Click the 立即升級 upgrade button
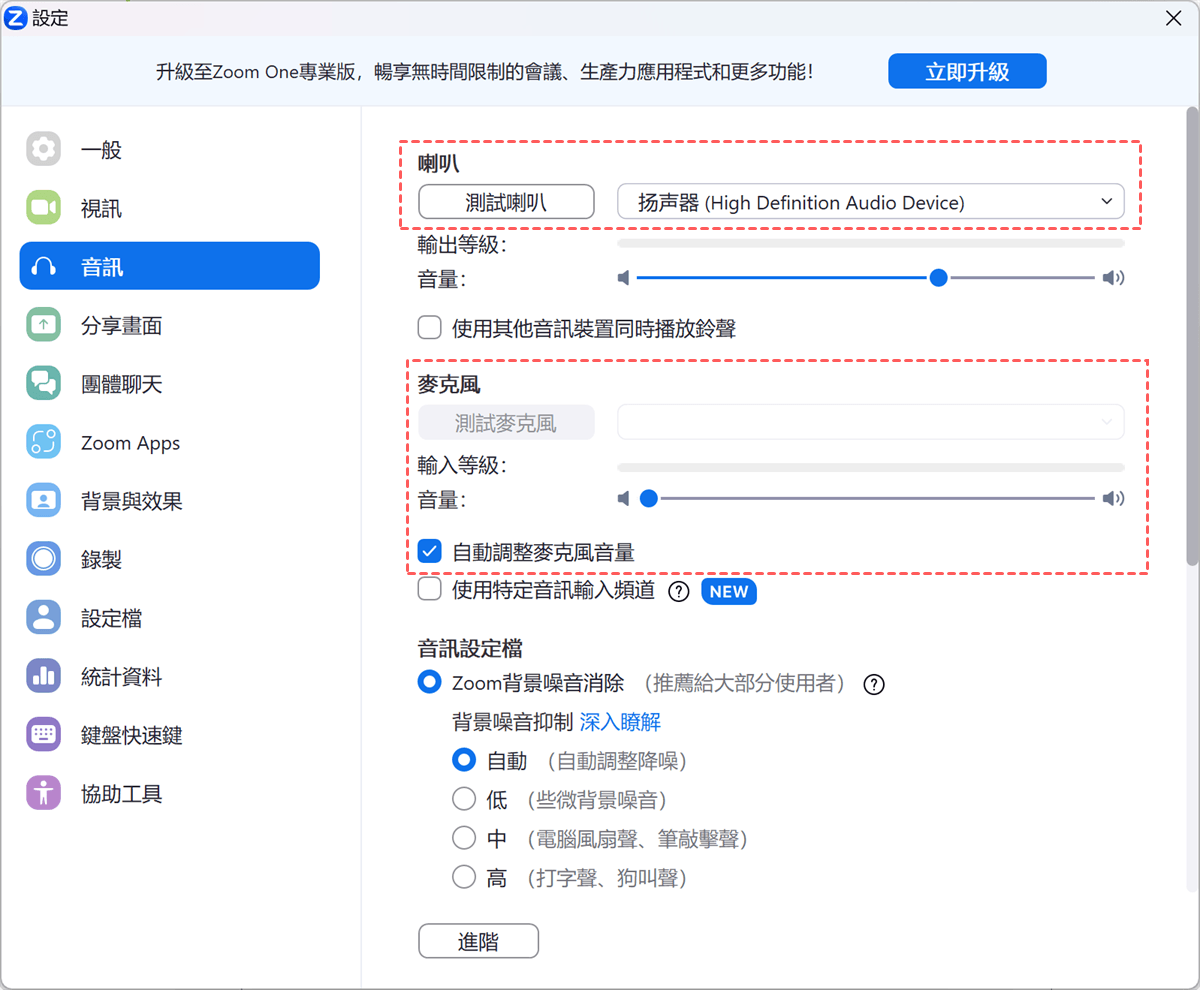 click(967, 72)
